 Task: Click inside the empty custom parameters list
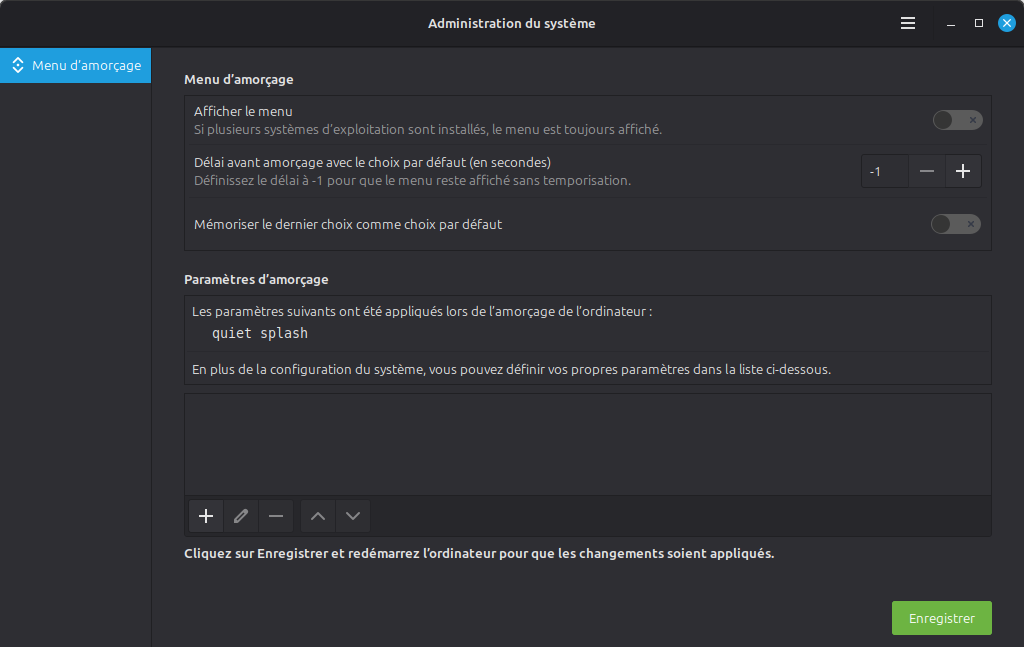pyautogui.click(x=586, y=443)
